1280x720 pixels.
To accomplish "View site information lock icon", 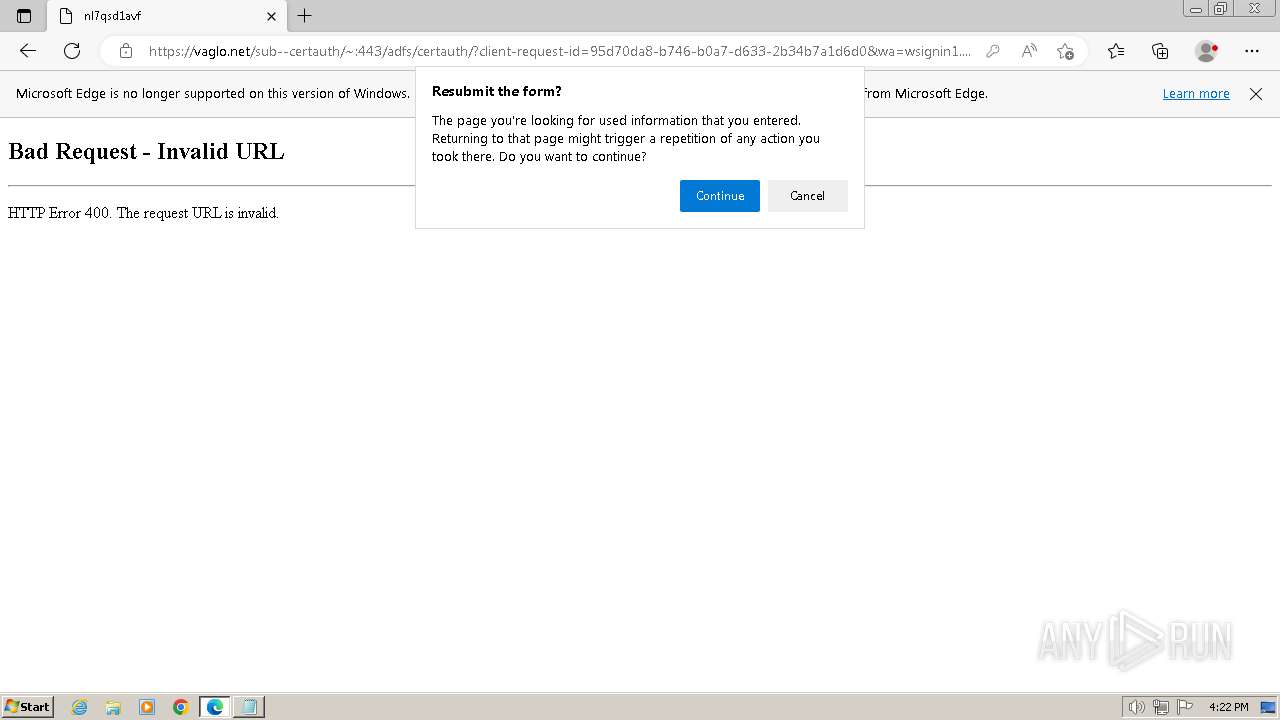I will point(125,51).
